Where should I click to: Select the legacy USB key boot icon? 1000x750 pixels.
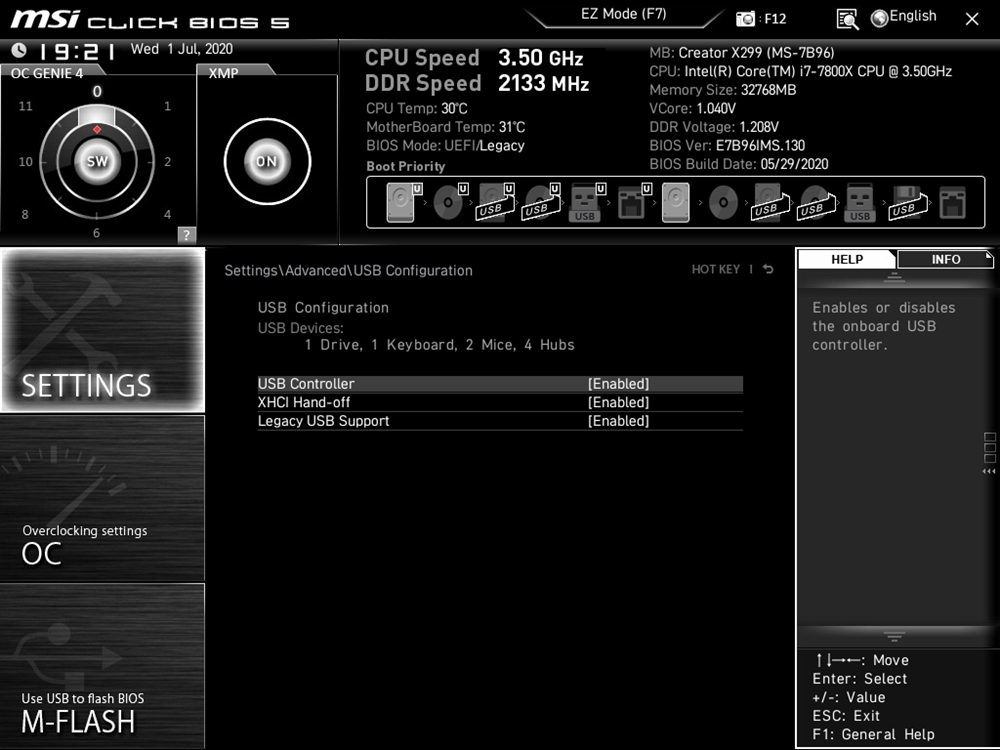coord(860,202)
